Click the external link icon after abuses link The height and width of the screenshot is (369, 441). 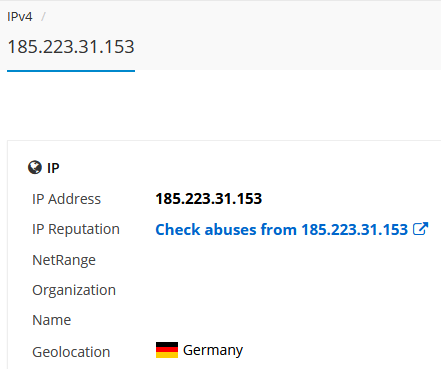[420, 229]
